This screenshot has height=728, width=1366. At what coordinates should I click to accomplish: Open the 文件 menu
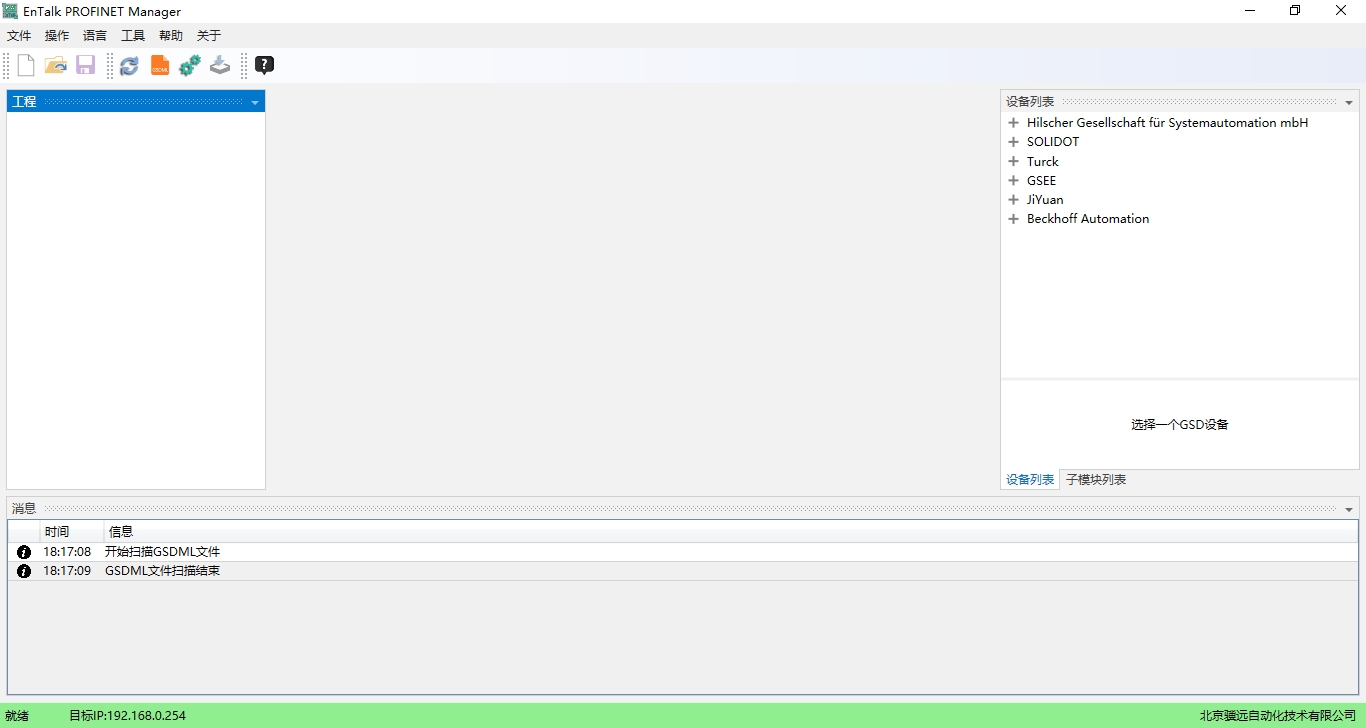(x=19, y=36)
